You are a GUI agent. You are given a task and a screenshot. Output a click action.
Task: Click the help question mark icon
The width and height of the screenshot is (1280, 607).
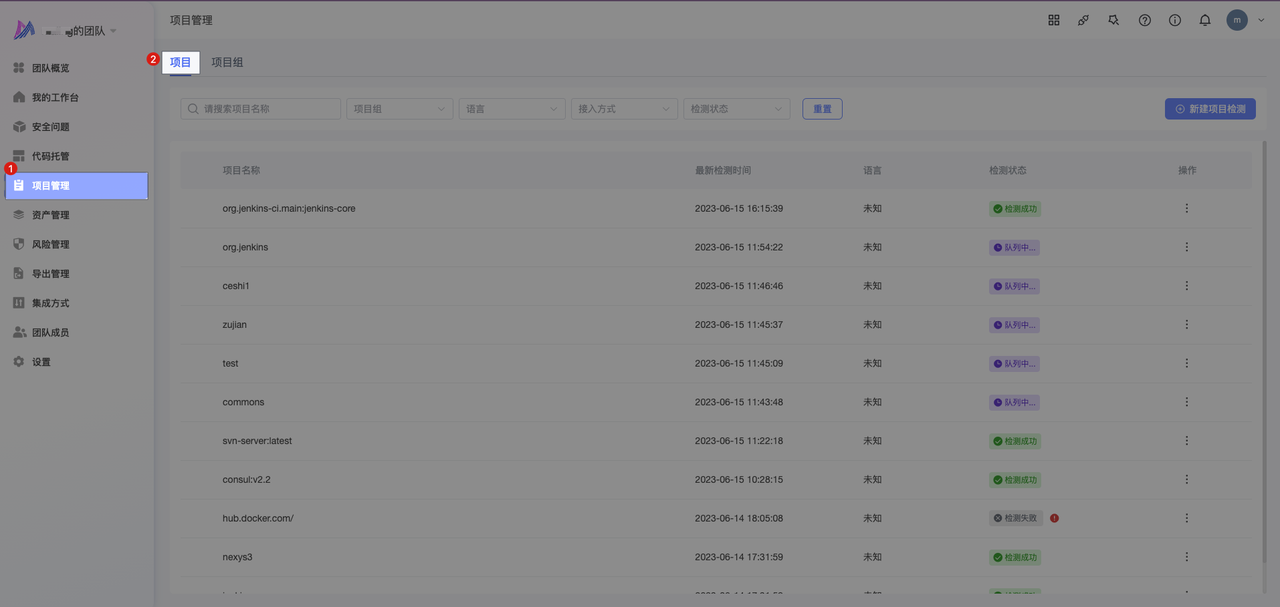tap(1145, 20)
